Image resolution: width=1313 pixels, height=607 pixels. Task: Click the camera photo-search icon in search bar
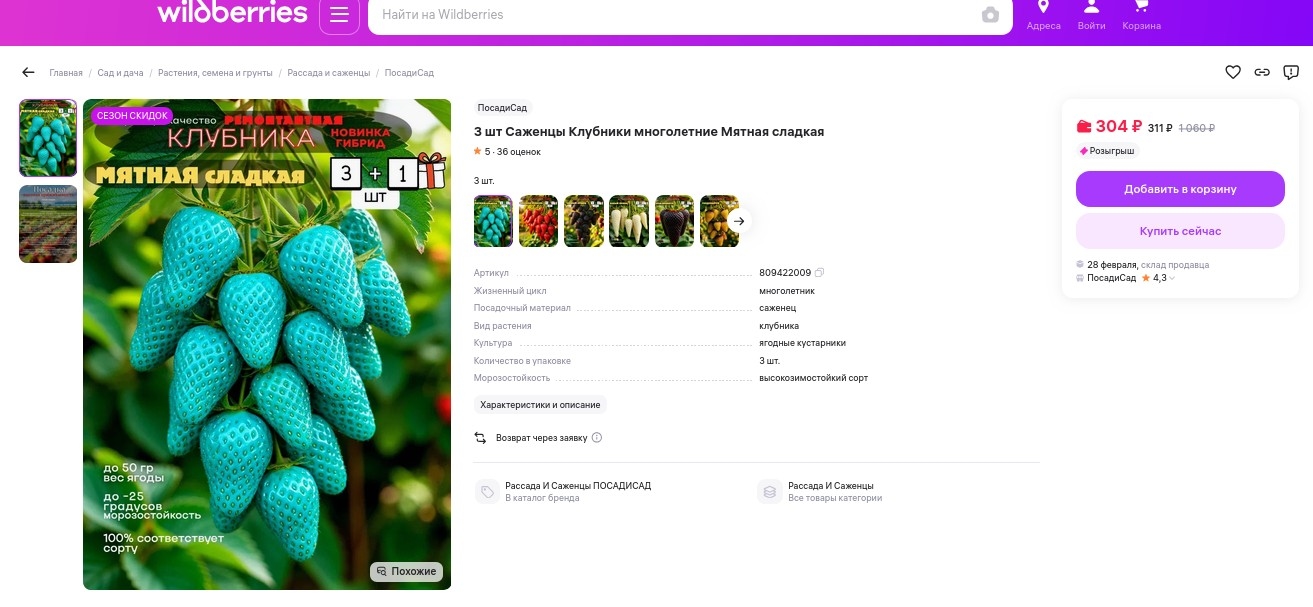(x=990, y=15)
